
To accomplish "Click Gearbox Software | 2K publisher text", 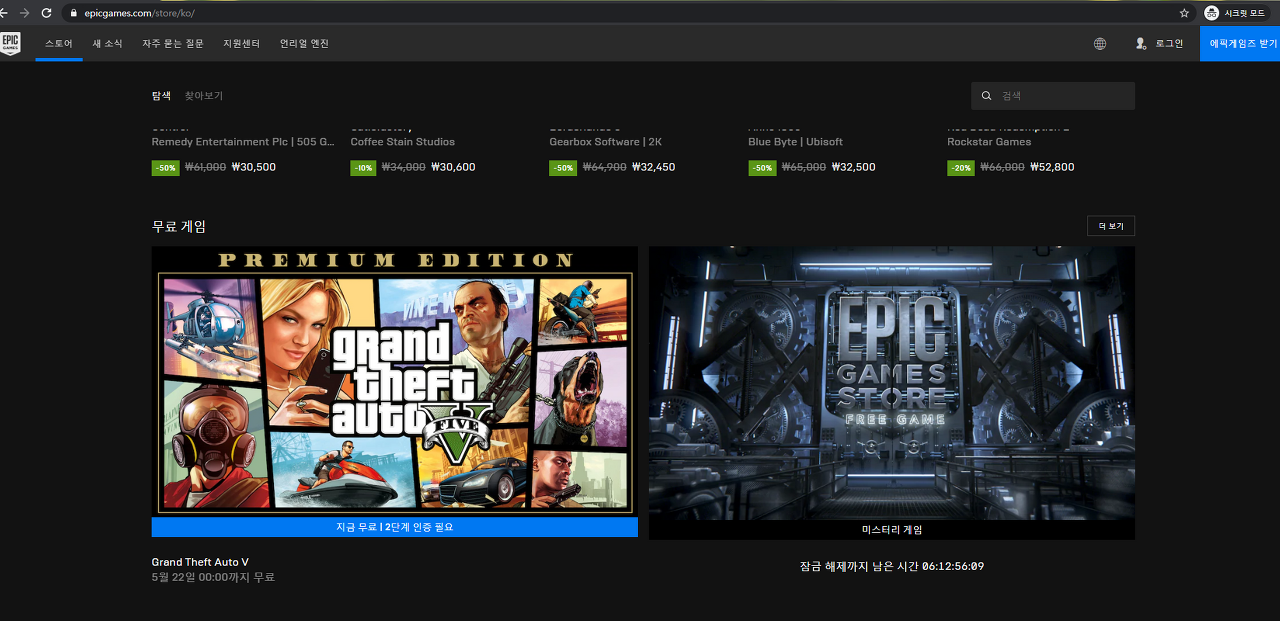I will click(605, 142).
